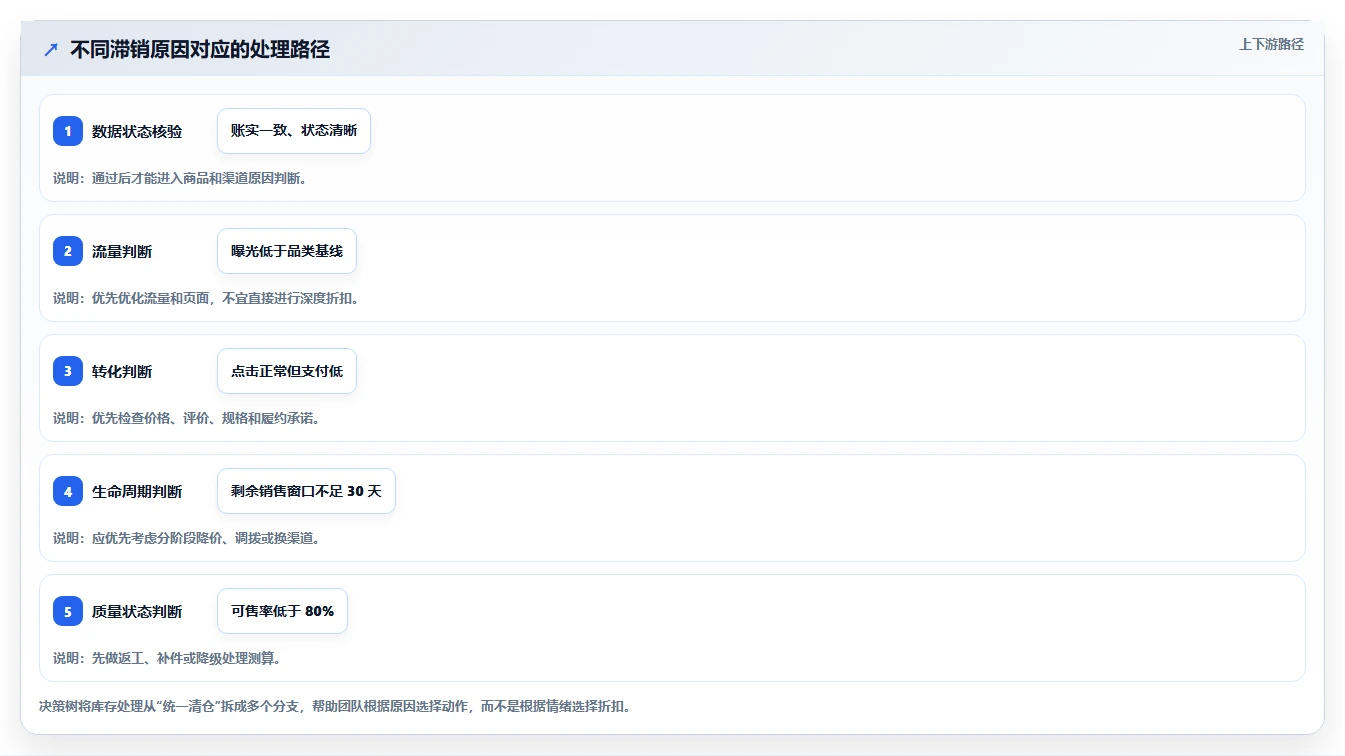Click note about 通过后才能进入商品和渠道原因判断

coord(180,178)
